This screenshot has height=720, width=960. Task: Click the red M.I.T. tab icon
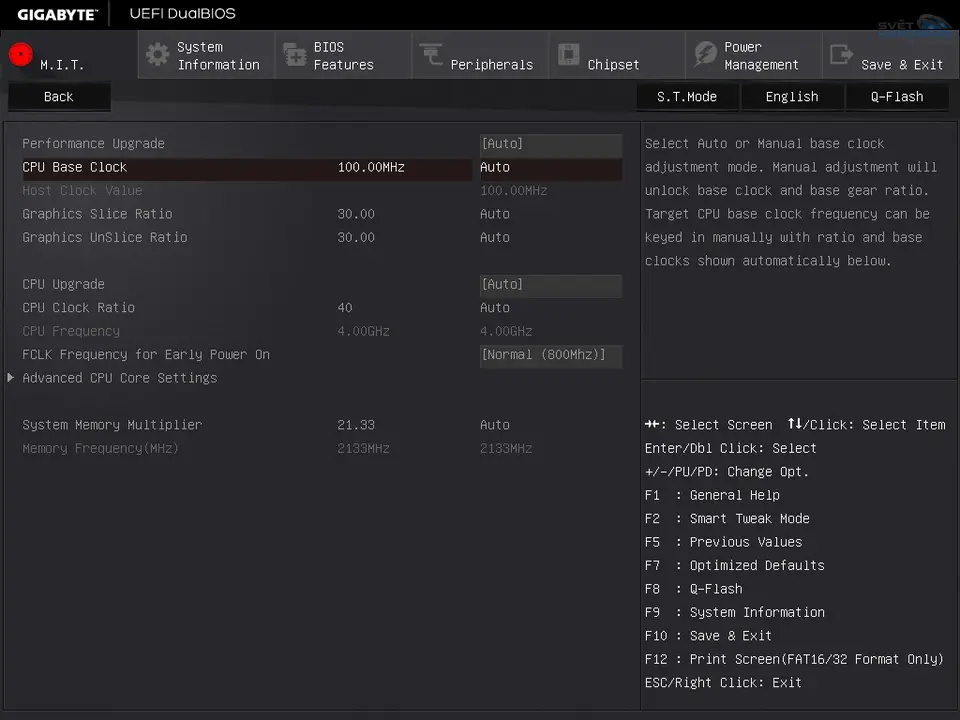pos(20,55)
